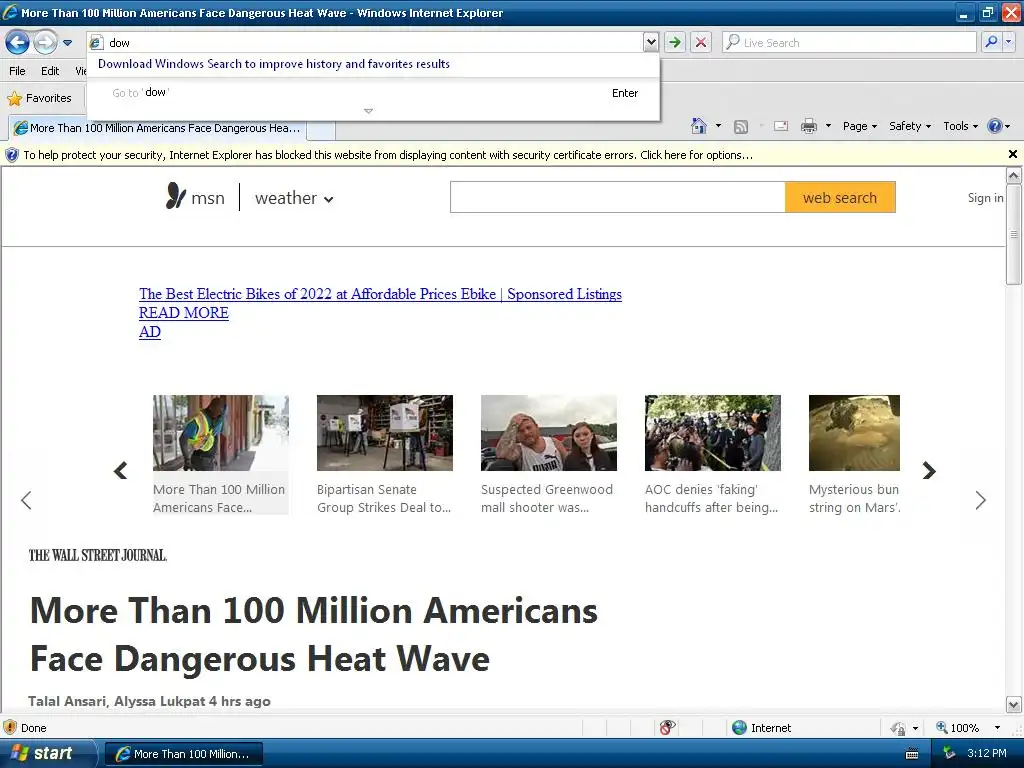This screenshot has width=1024, height=768.
Task: Close the security information bar
Action: pos(1012,154)
